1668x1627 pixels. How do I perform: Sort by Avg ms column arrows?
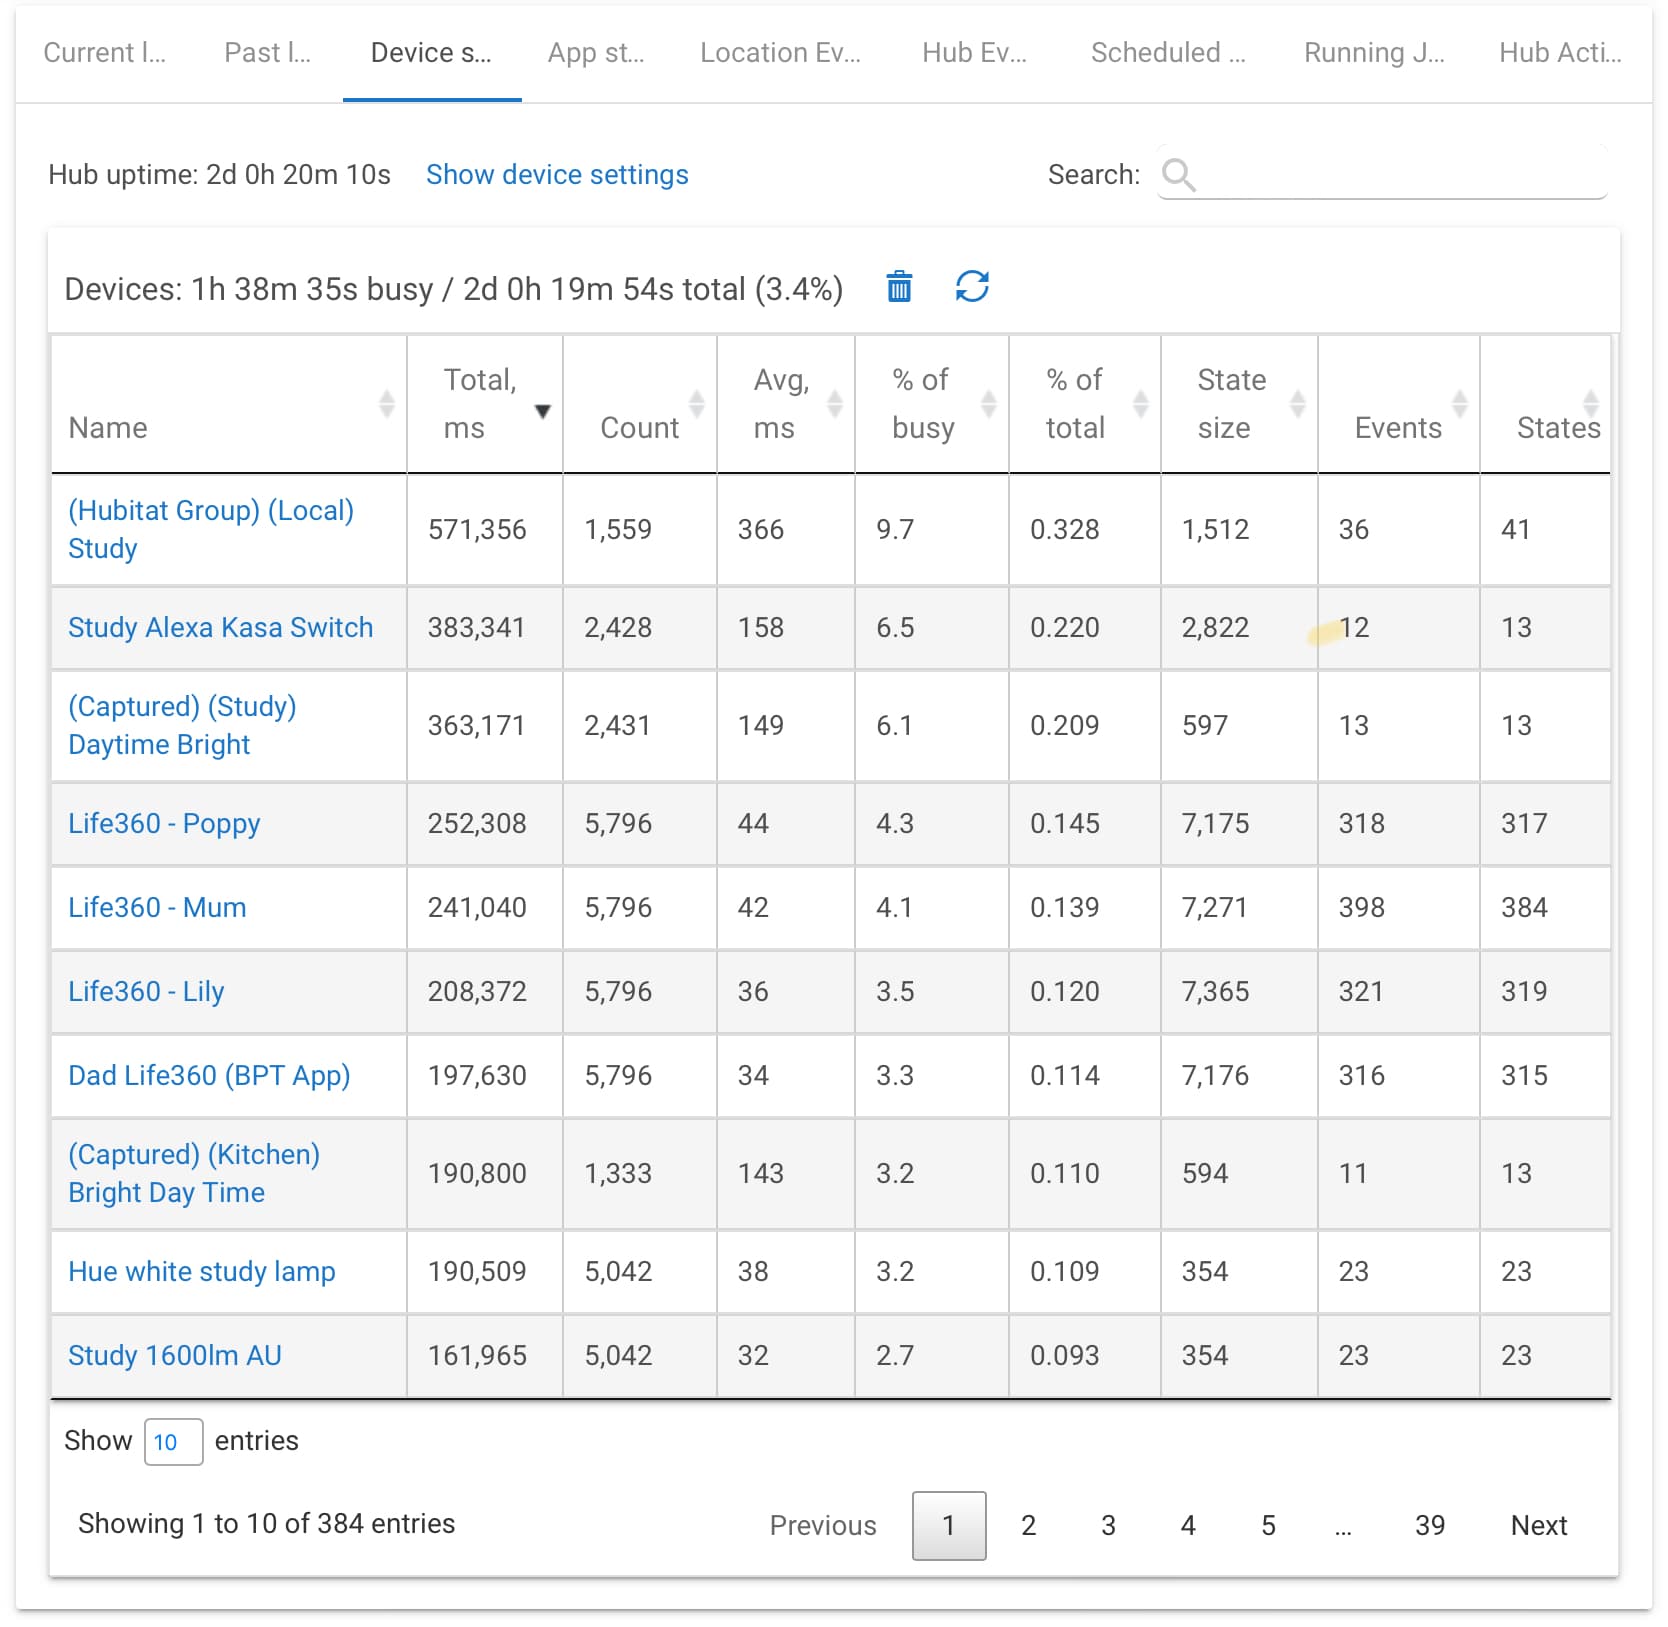tap(835, 404)
